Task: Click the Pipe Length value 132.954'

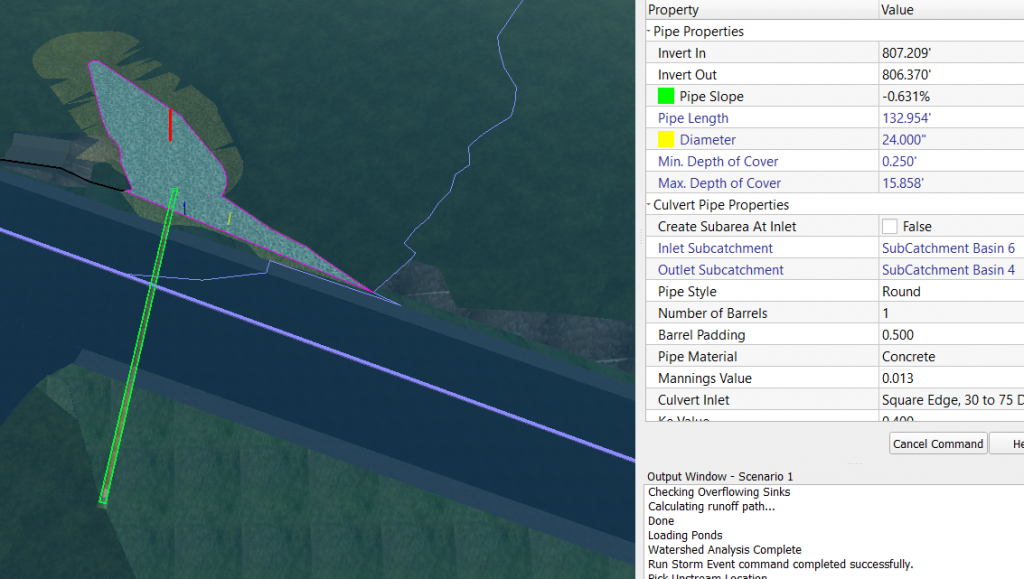Action: coord(906,118)
